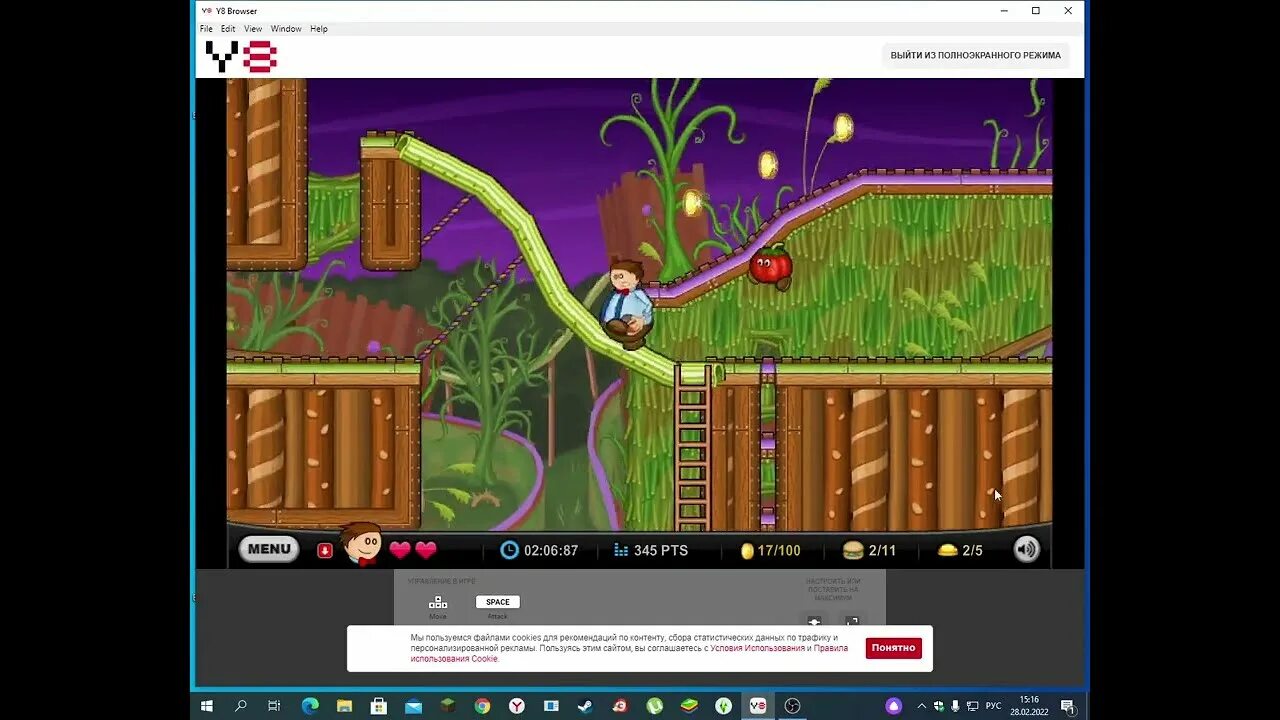
Task: Click the SPACE attack key hint
Action: (498, 602)
